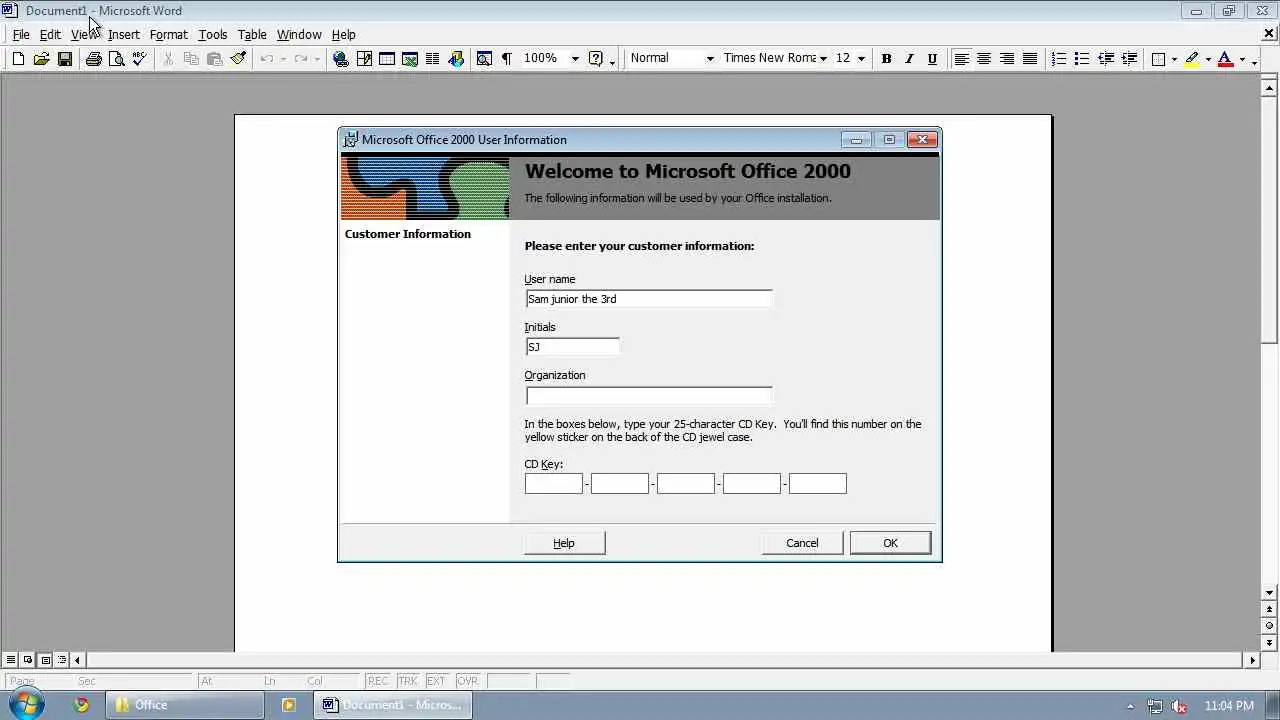Justify the paragraph text

1030,59
